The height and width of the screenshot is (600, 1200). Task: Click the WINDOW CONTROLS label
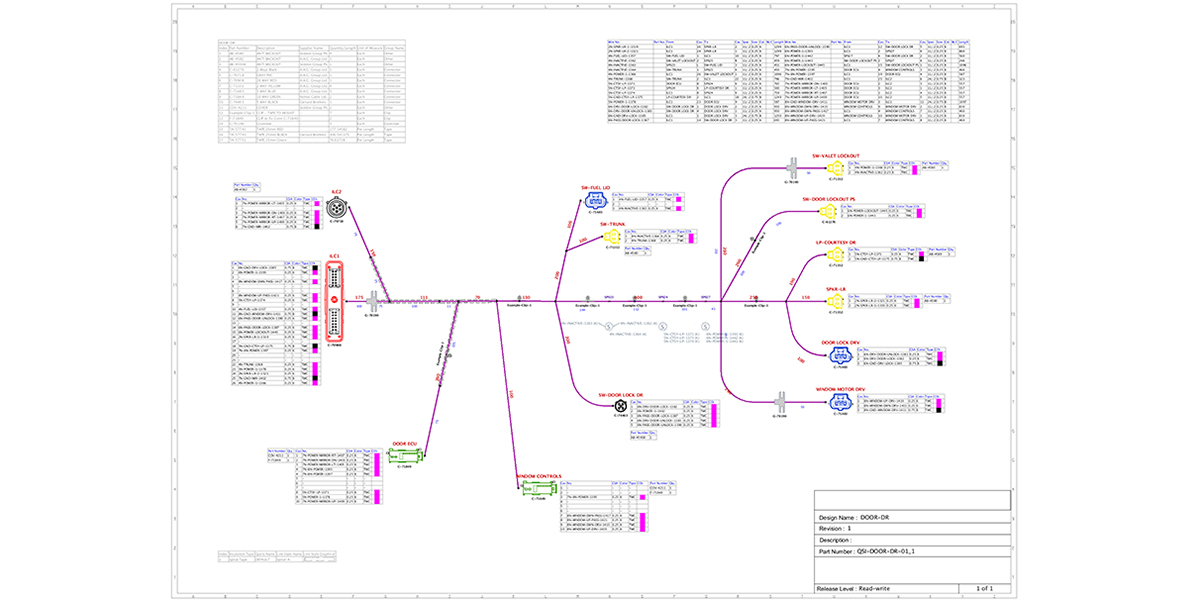click(x=538, y=476)
